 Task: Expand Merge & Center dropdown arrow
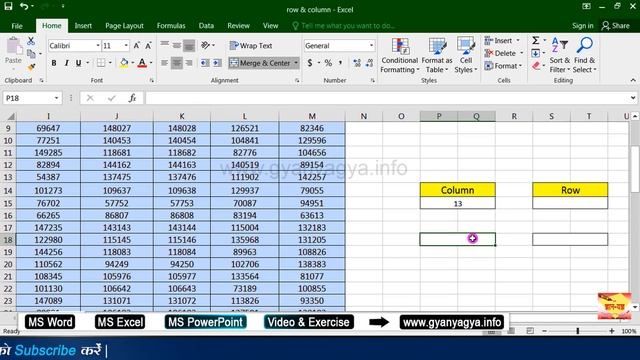[x=296, y=63]
